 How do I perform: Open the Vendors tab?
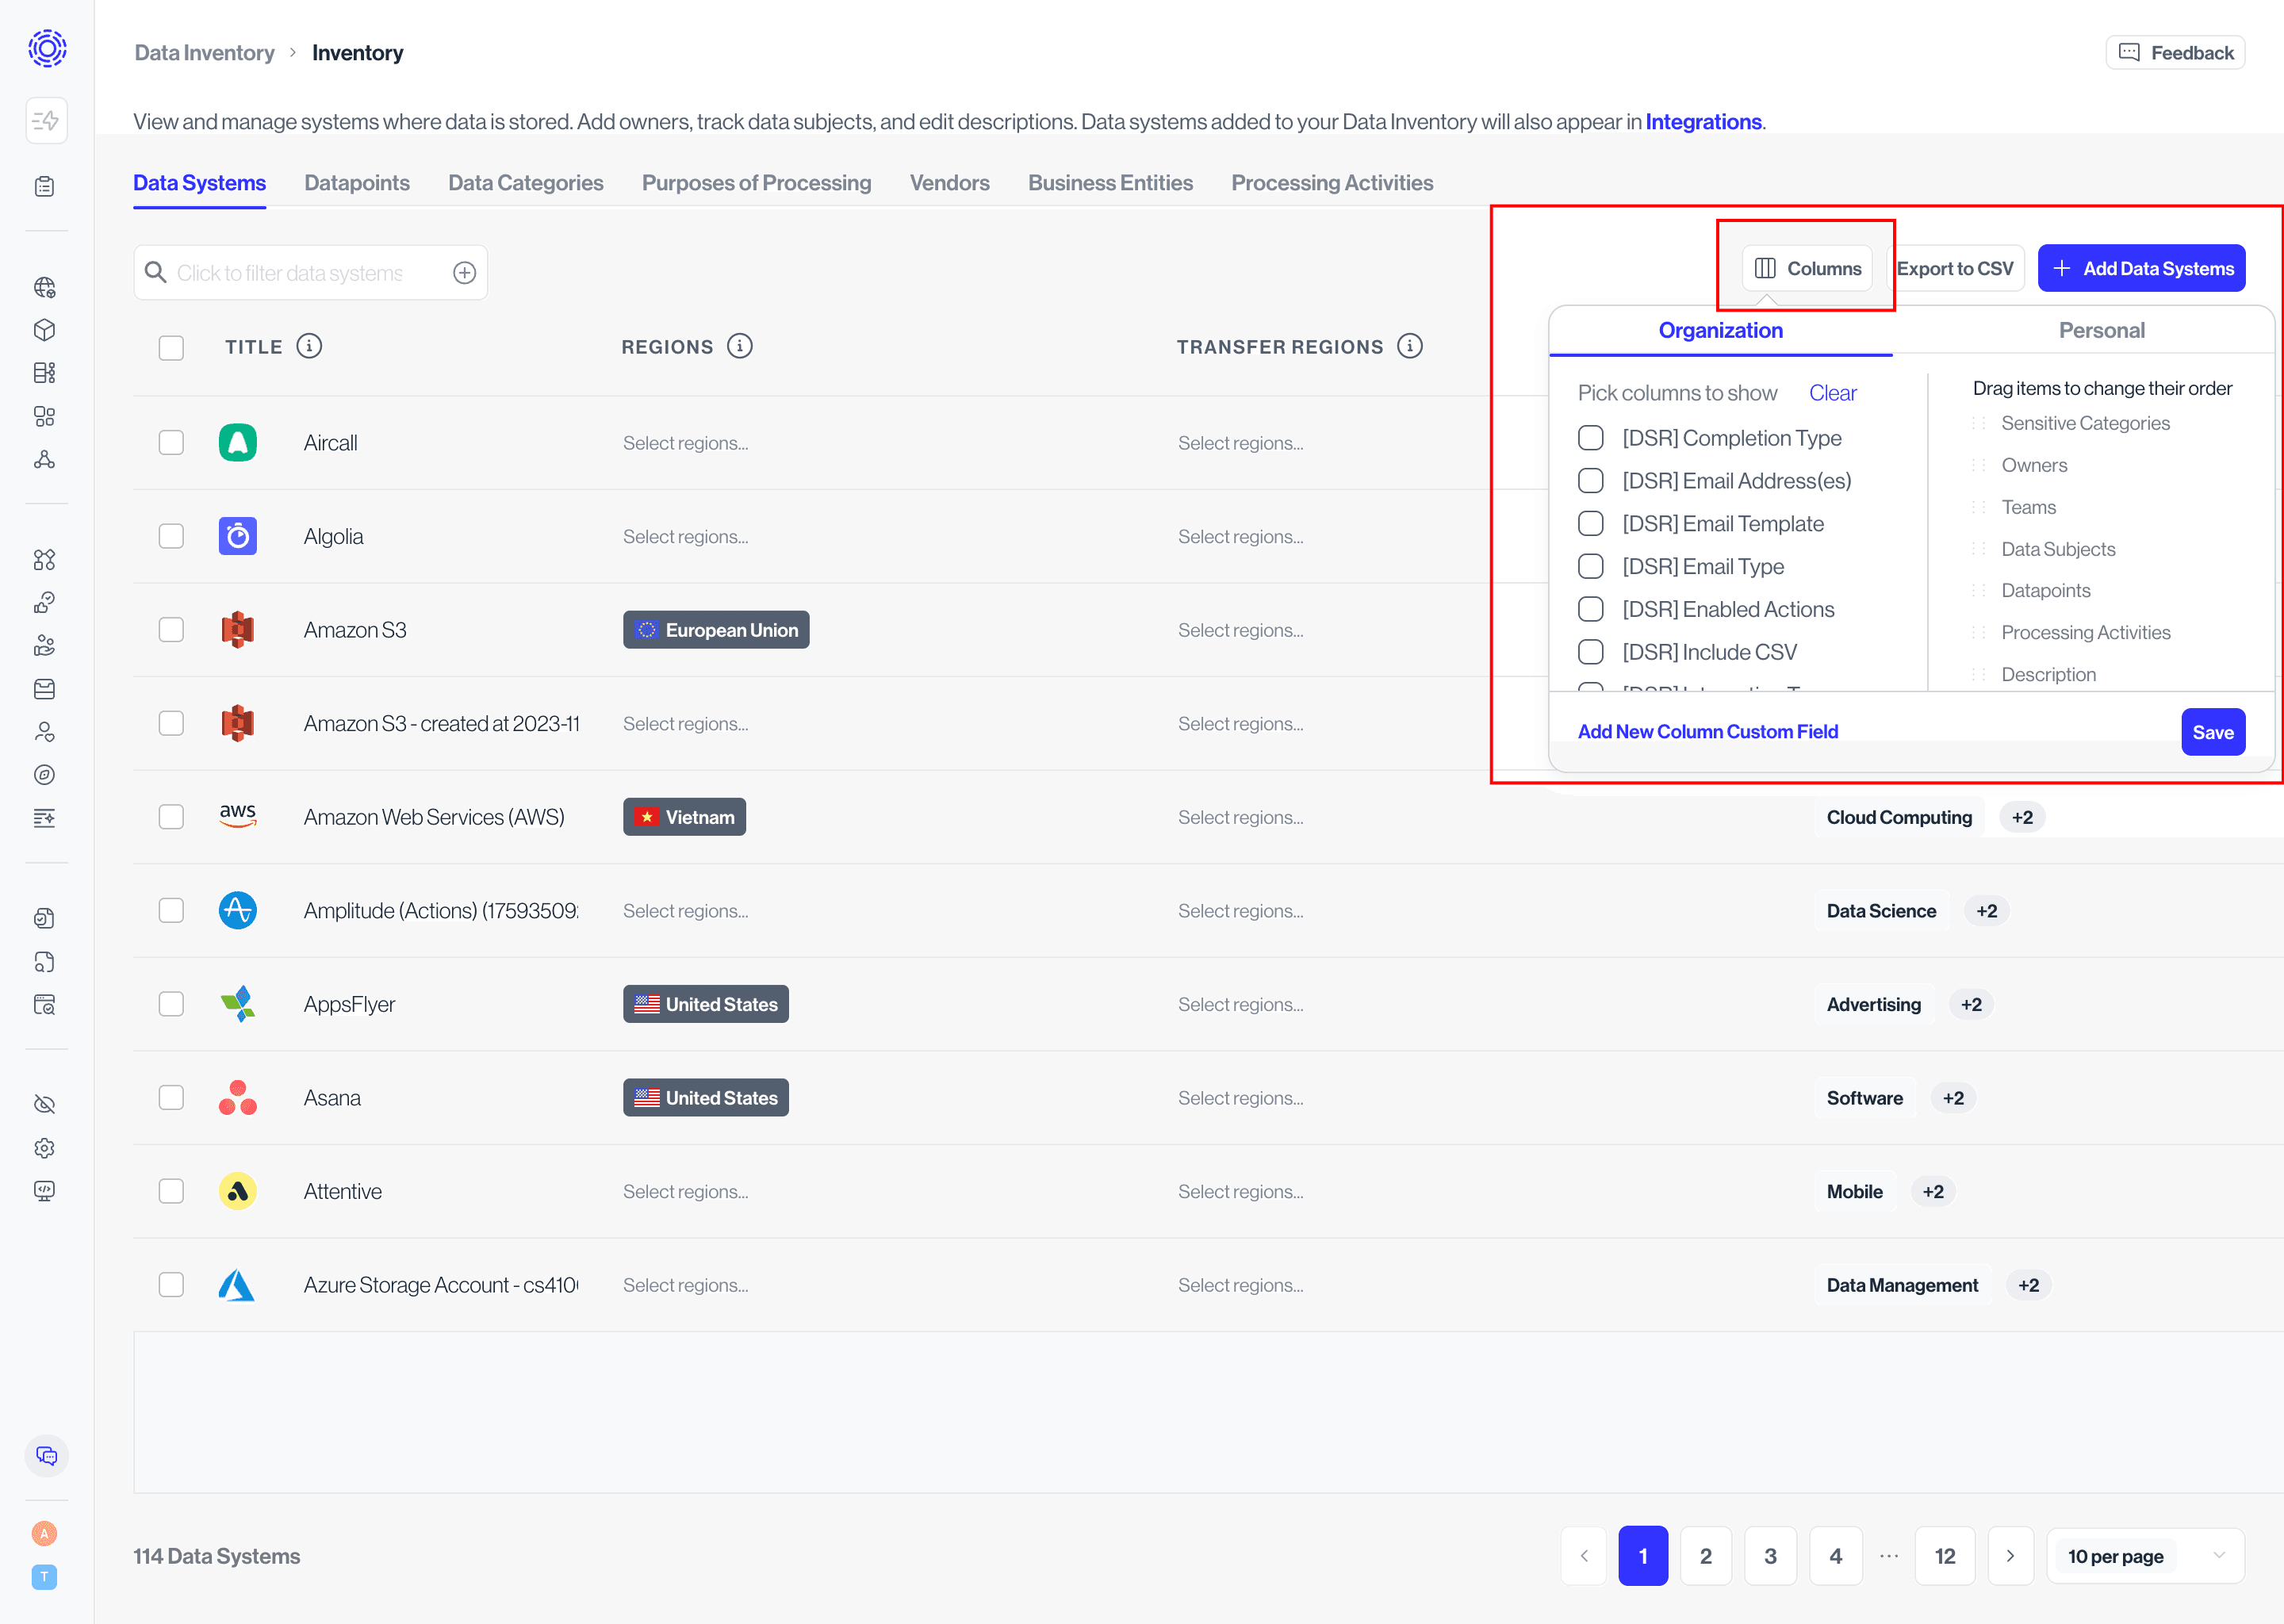coord(950,183)
